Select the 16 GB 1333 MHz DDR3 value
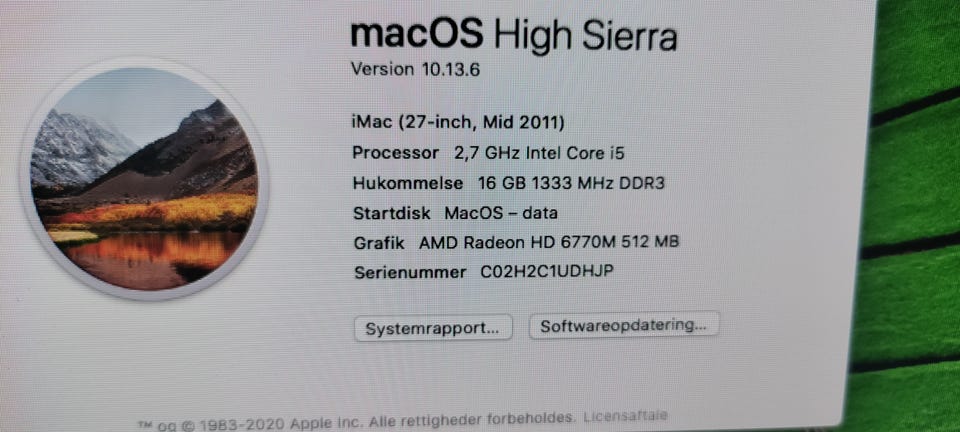This screenshot has width=960, height=432. click(x=571, y=182)
